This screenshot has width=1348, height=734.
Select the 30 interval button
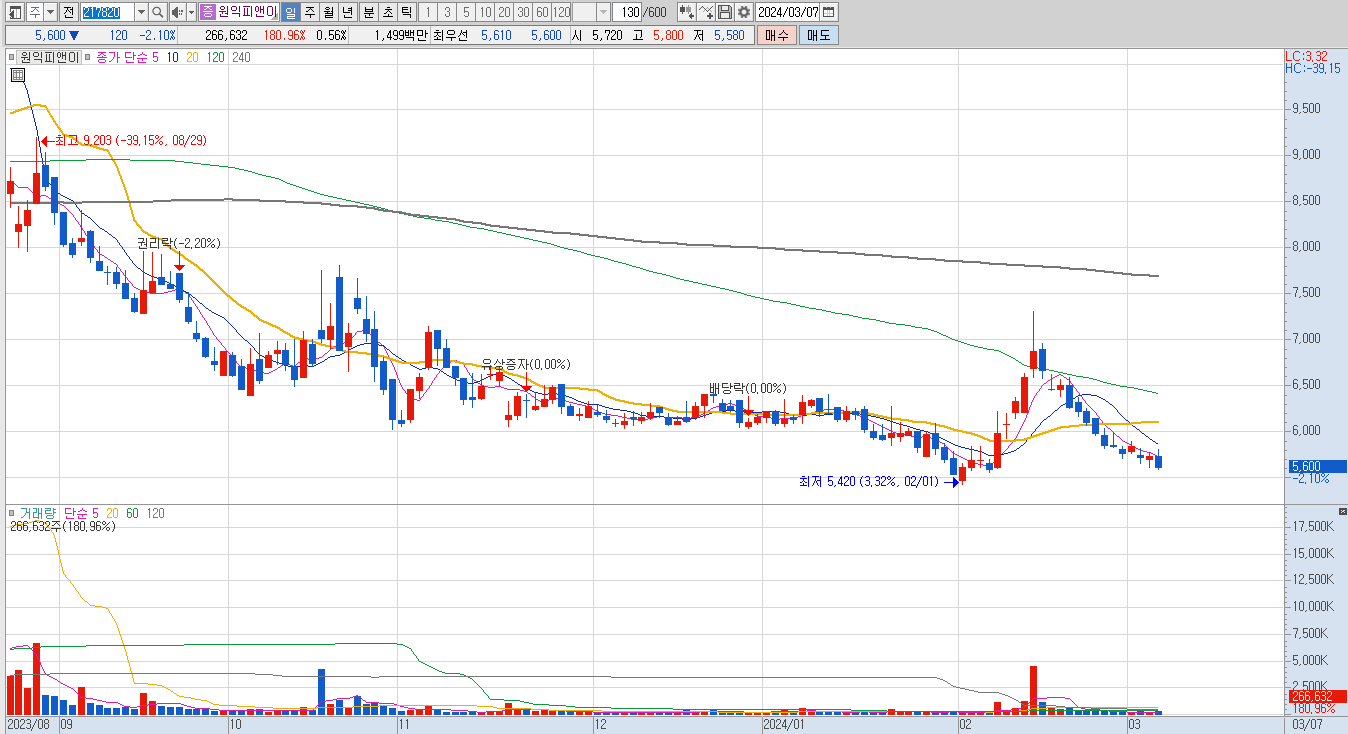tap(523, 12)
